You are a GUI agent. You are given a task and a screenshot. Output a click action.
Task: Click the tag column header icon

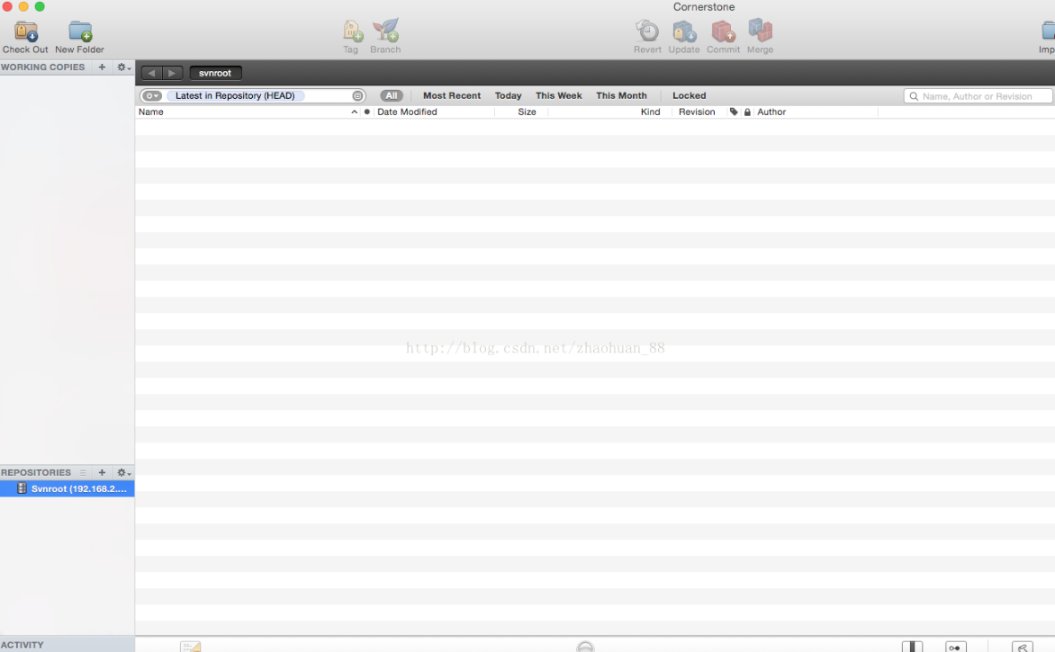tap(733, 112)
